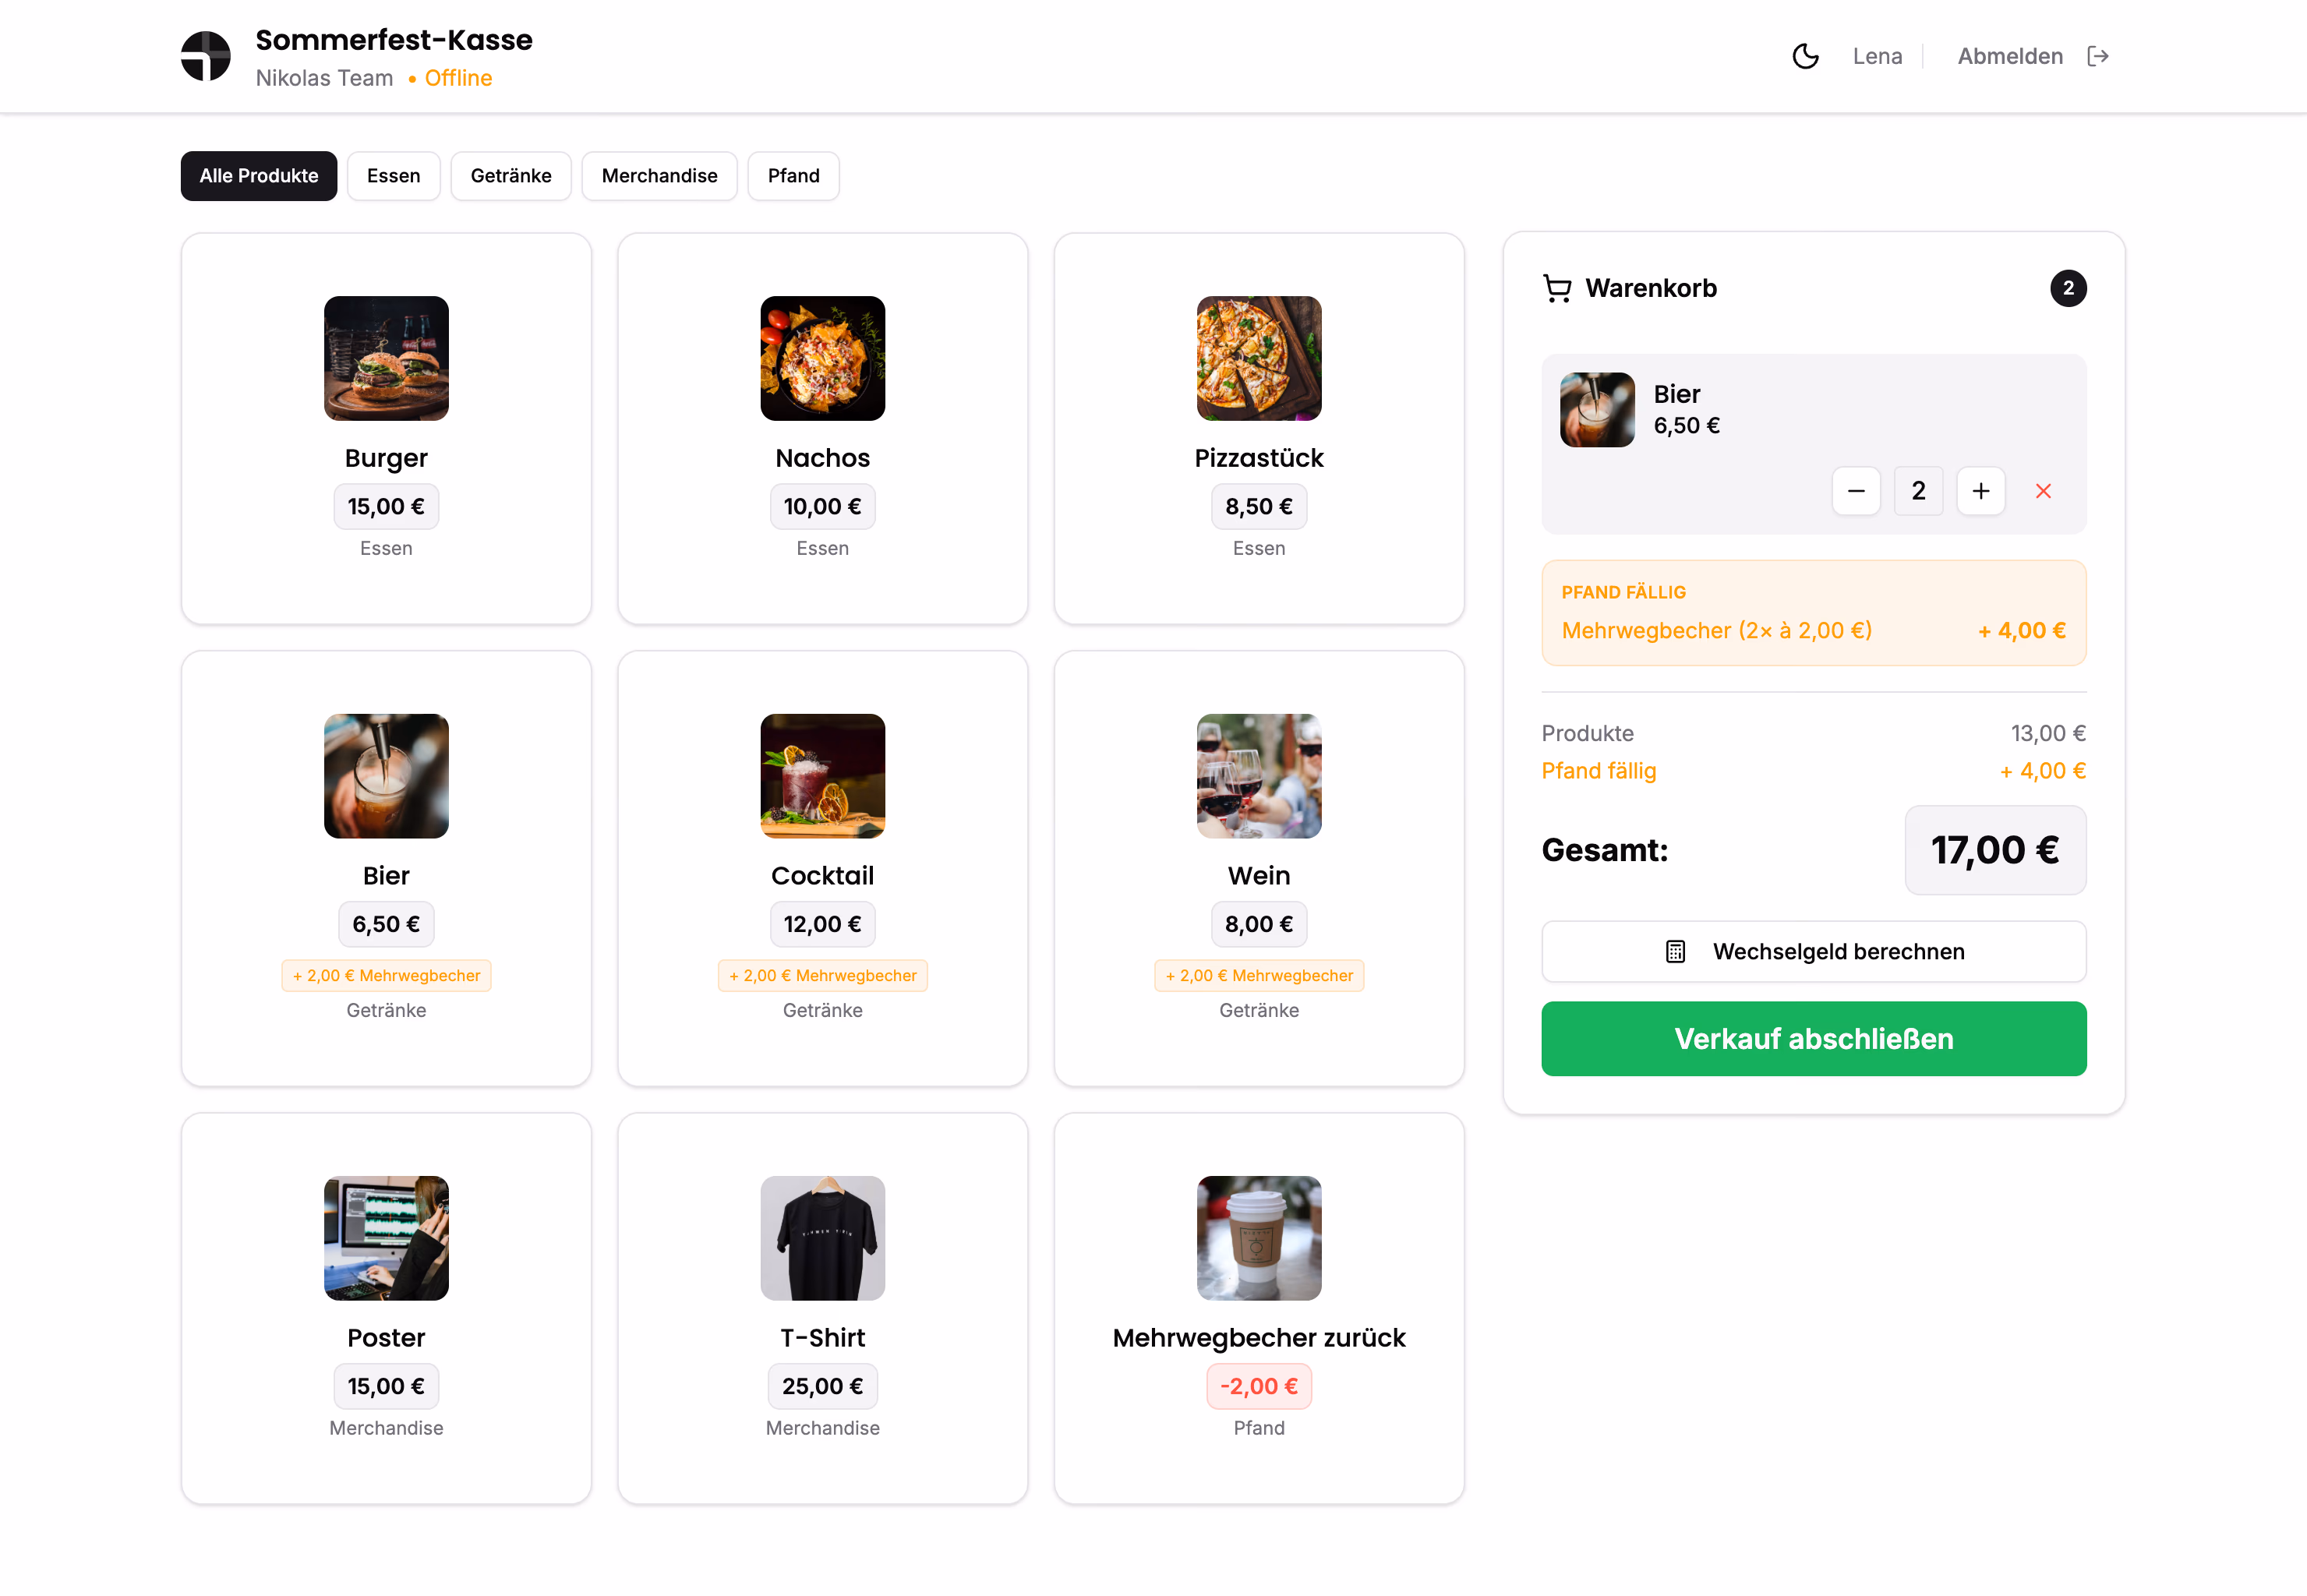Click Abmelden to sign out
The height and width of the screenshot is (1596, 2307).
click(x=2010, y=56)
